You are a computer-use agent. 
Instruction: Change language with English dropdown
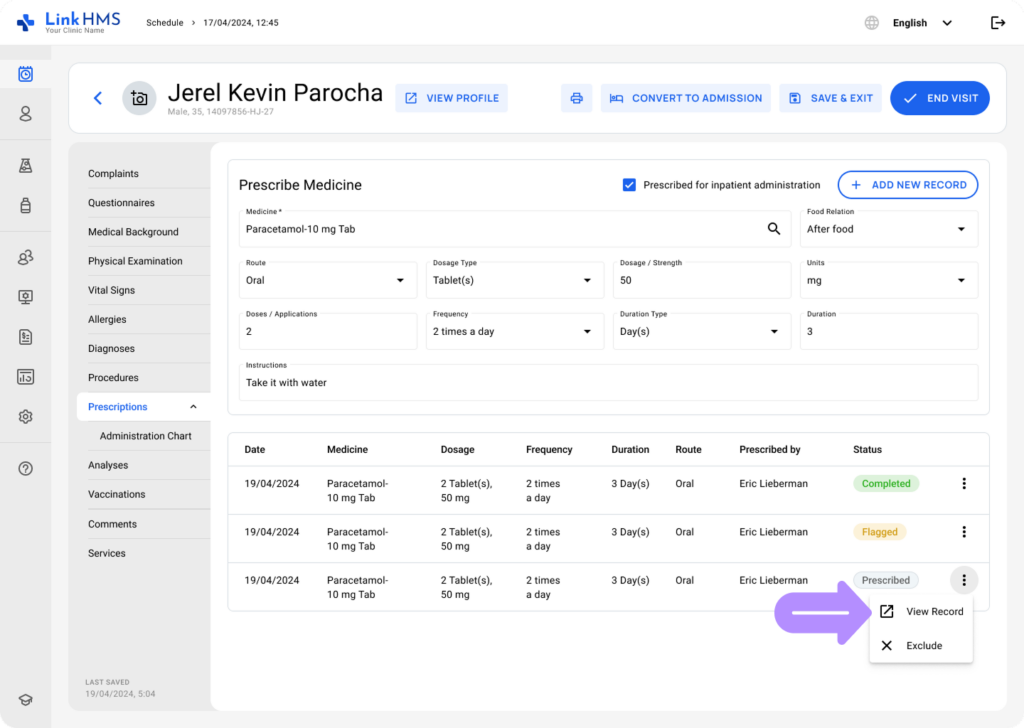[921, 23]
